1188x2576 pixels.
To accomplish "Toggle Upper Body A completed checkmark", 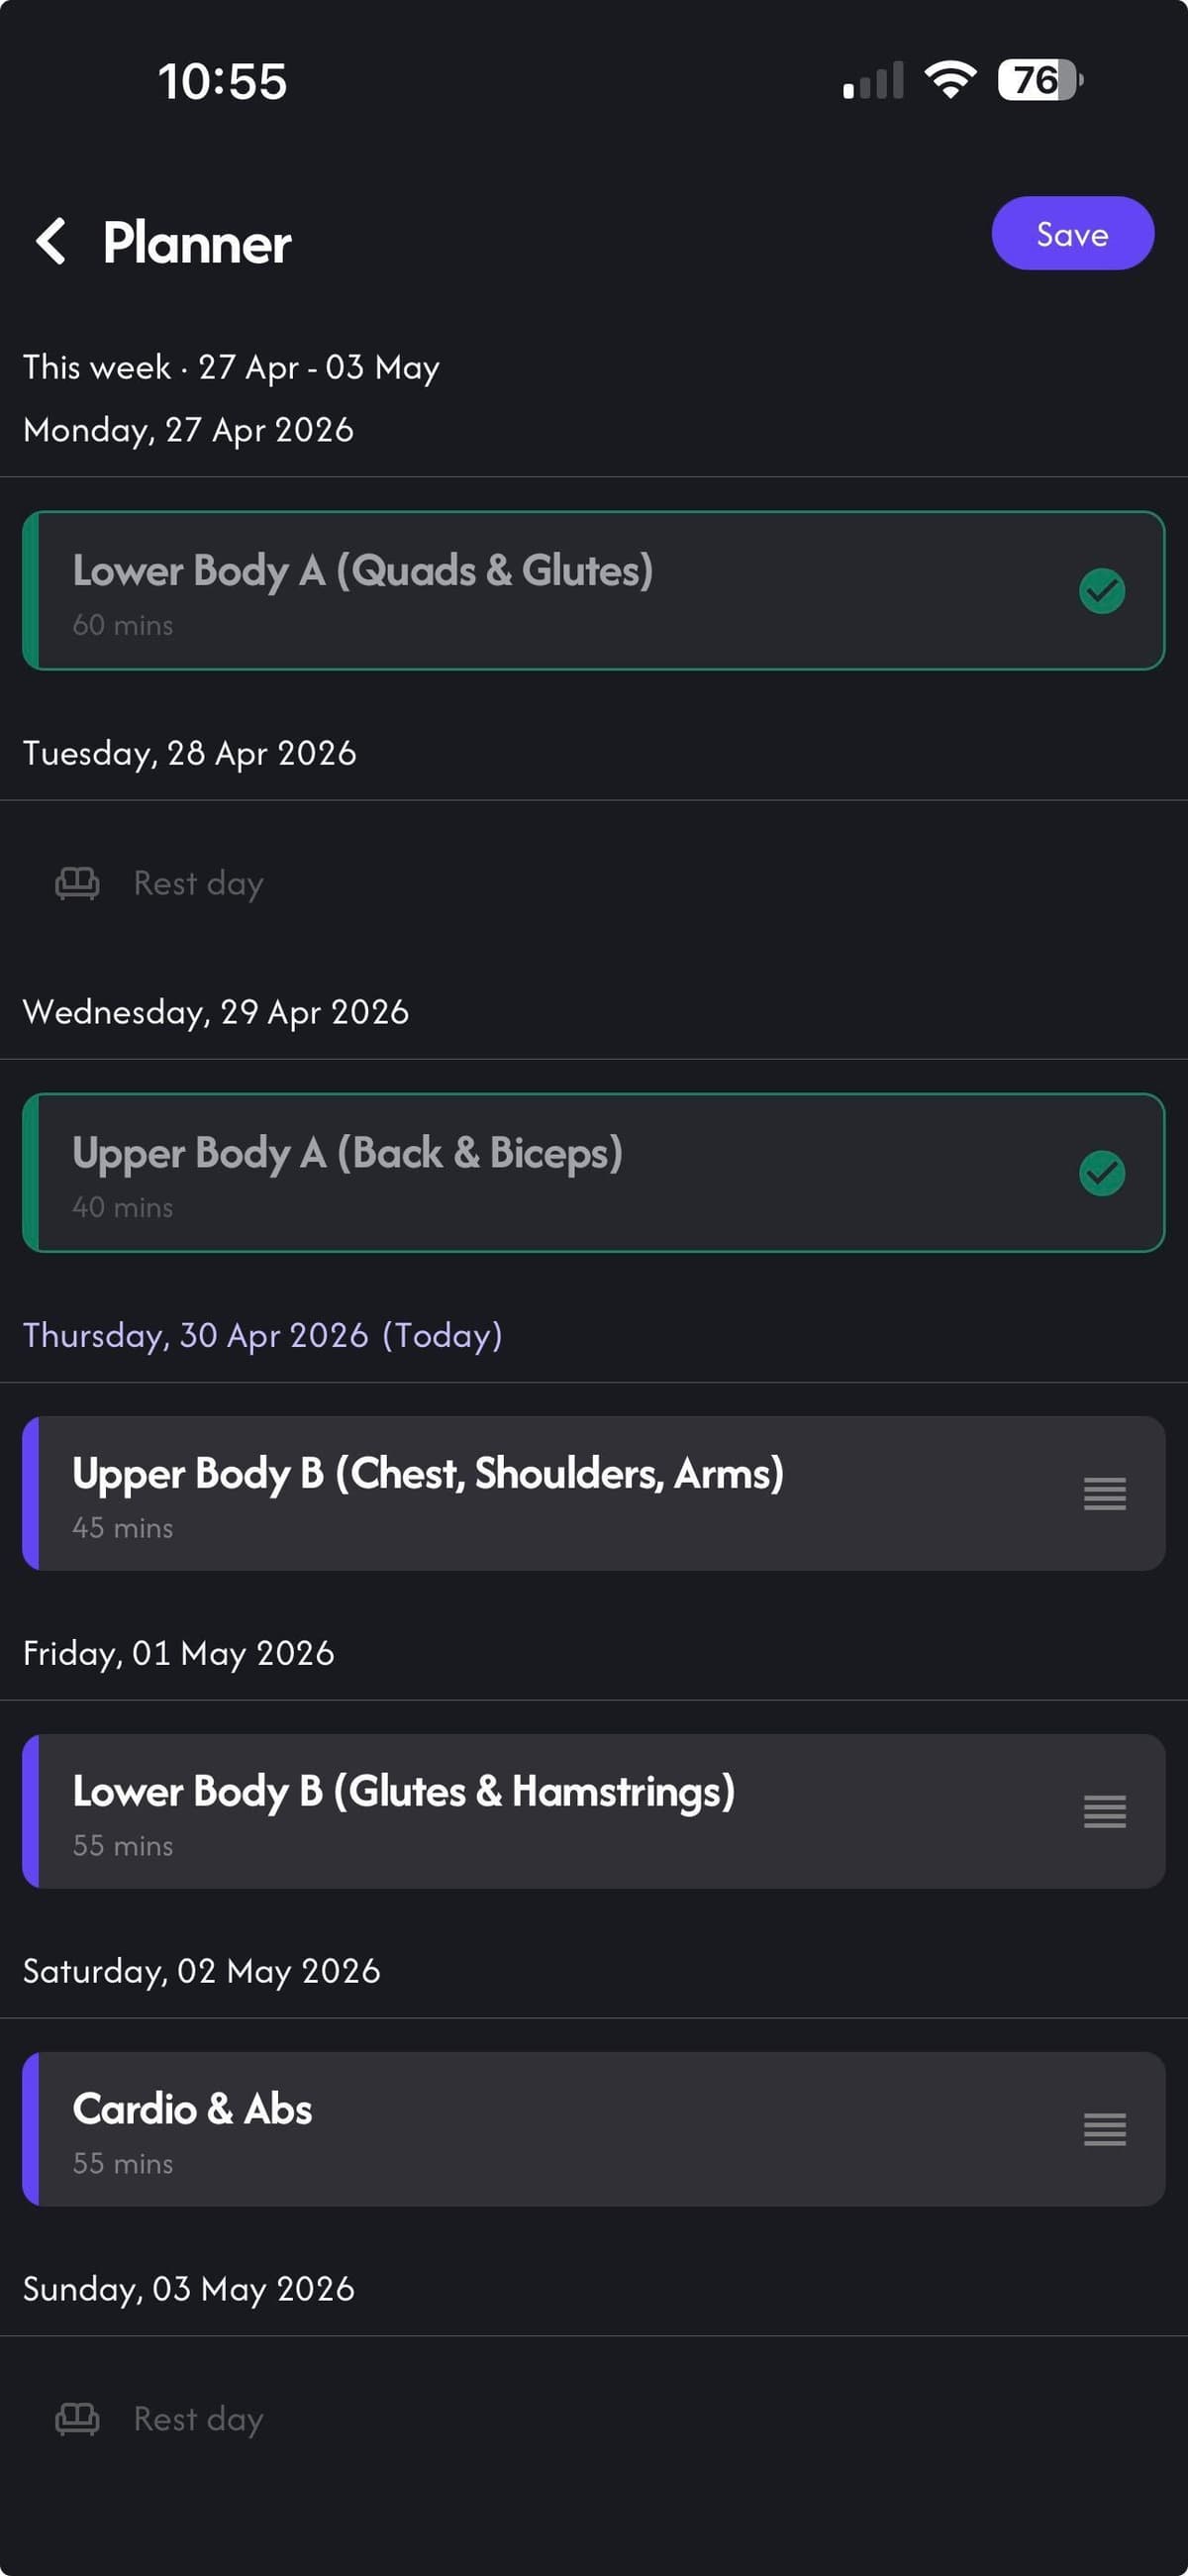I will 1102,1173.
